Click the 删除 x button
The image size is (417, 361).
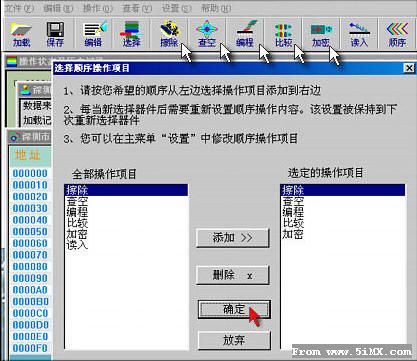[x=233, y=275]
